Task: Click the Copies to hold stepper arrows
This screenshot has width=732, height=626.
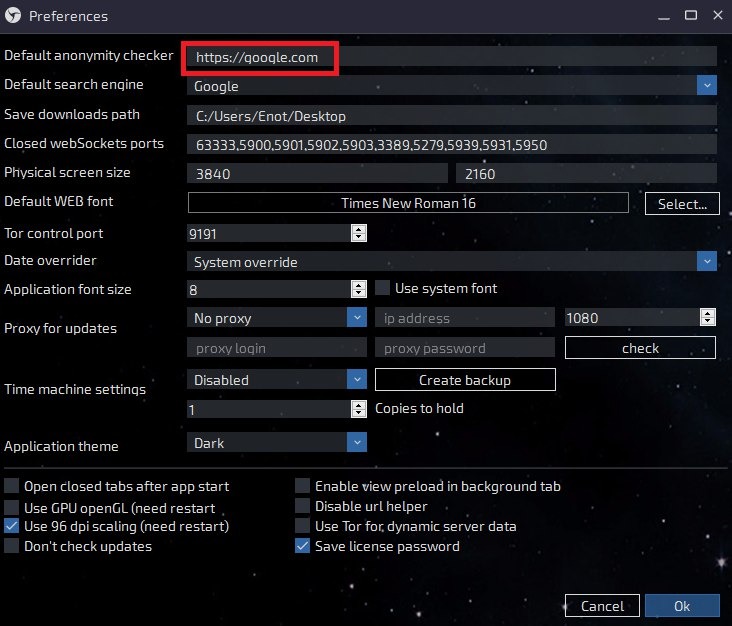Action: click(359, 409)
